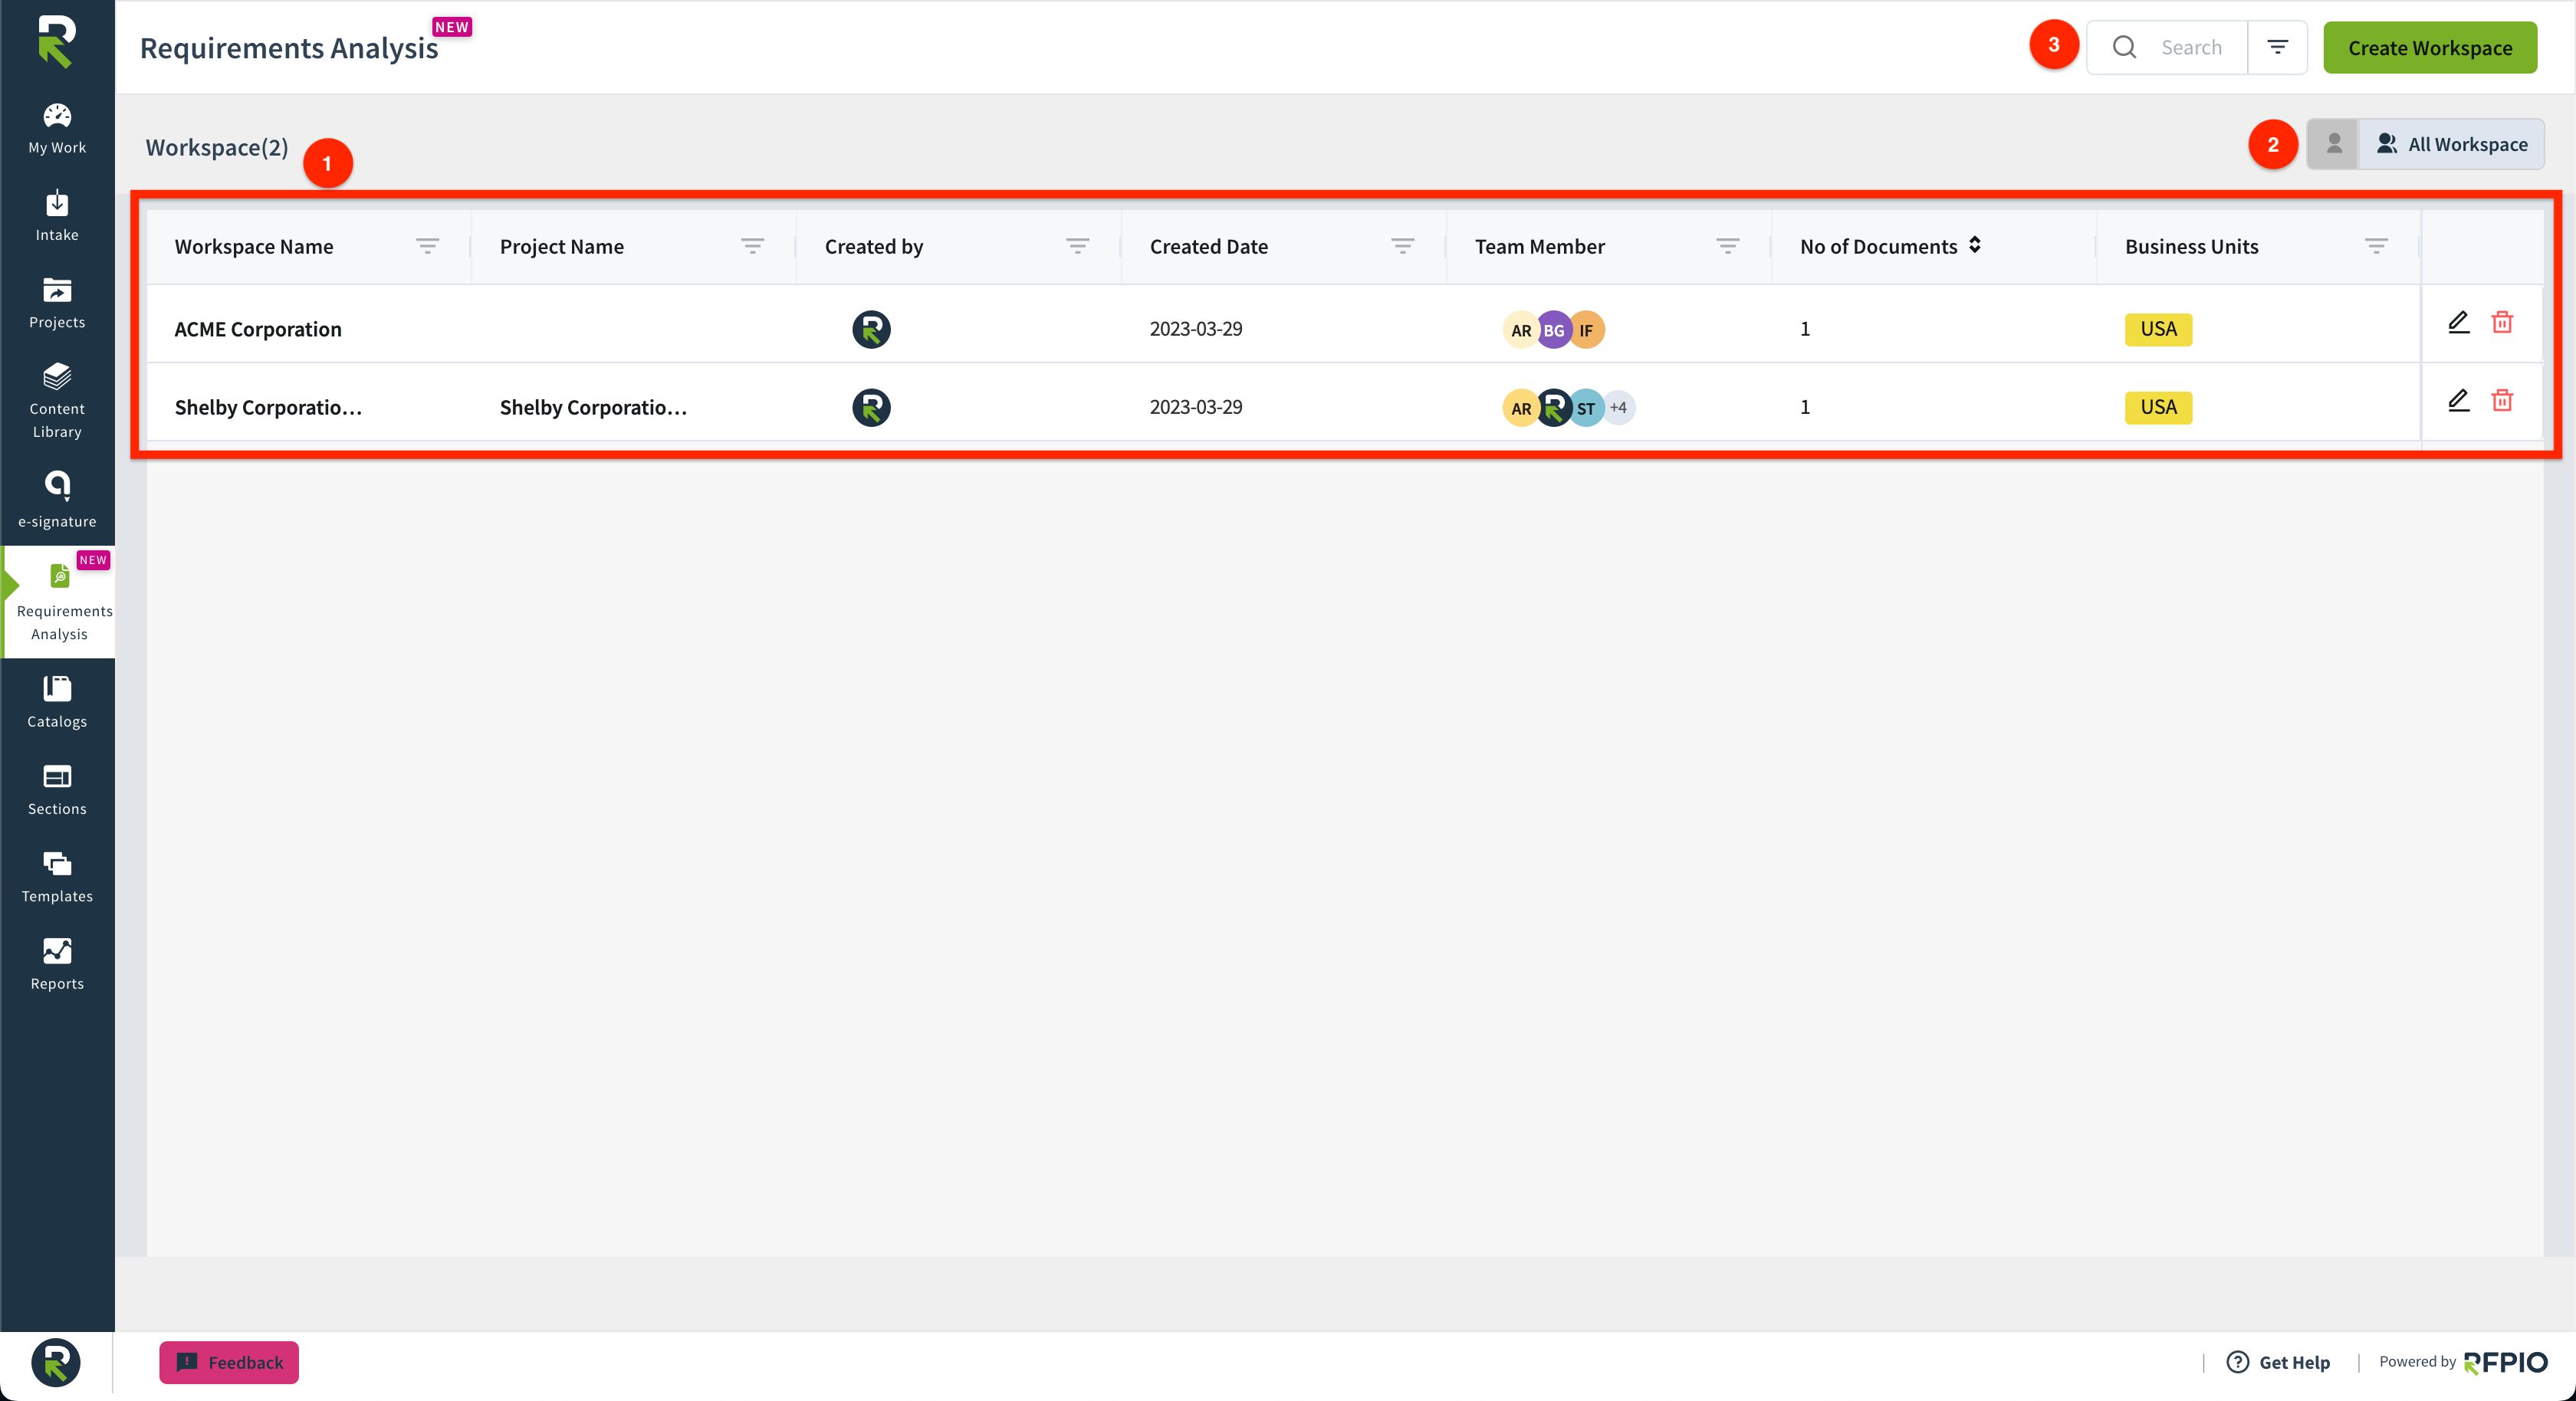Switch to My Workspace view
Image resolution: width=2576 pixels, height=1401 pixels.
click(2333, 144)
